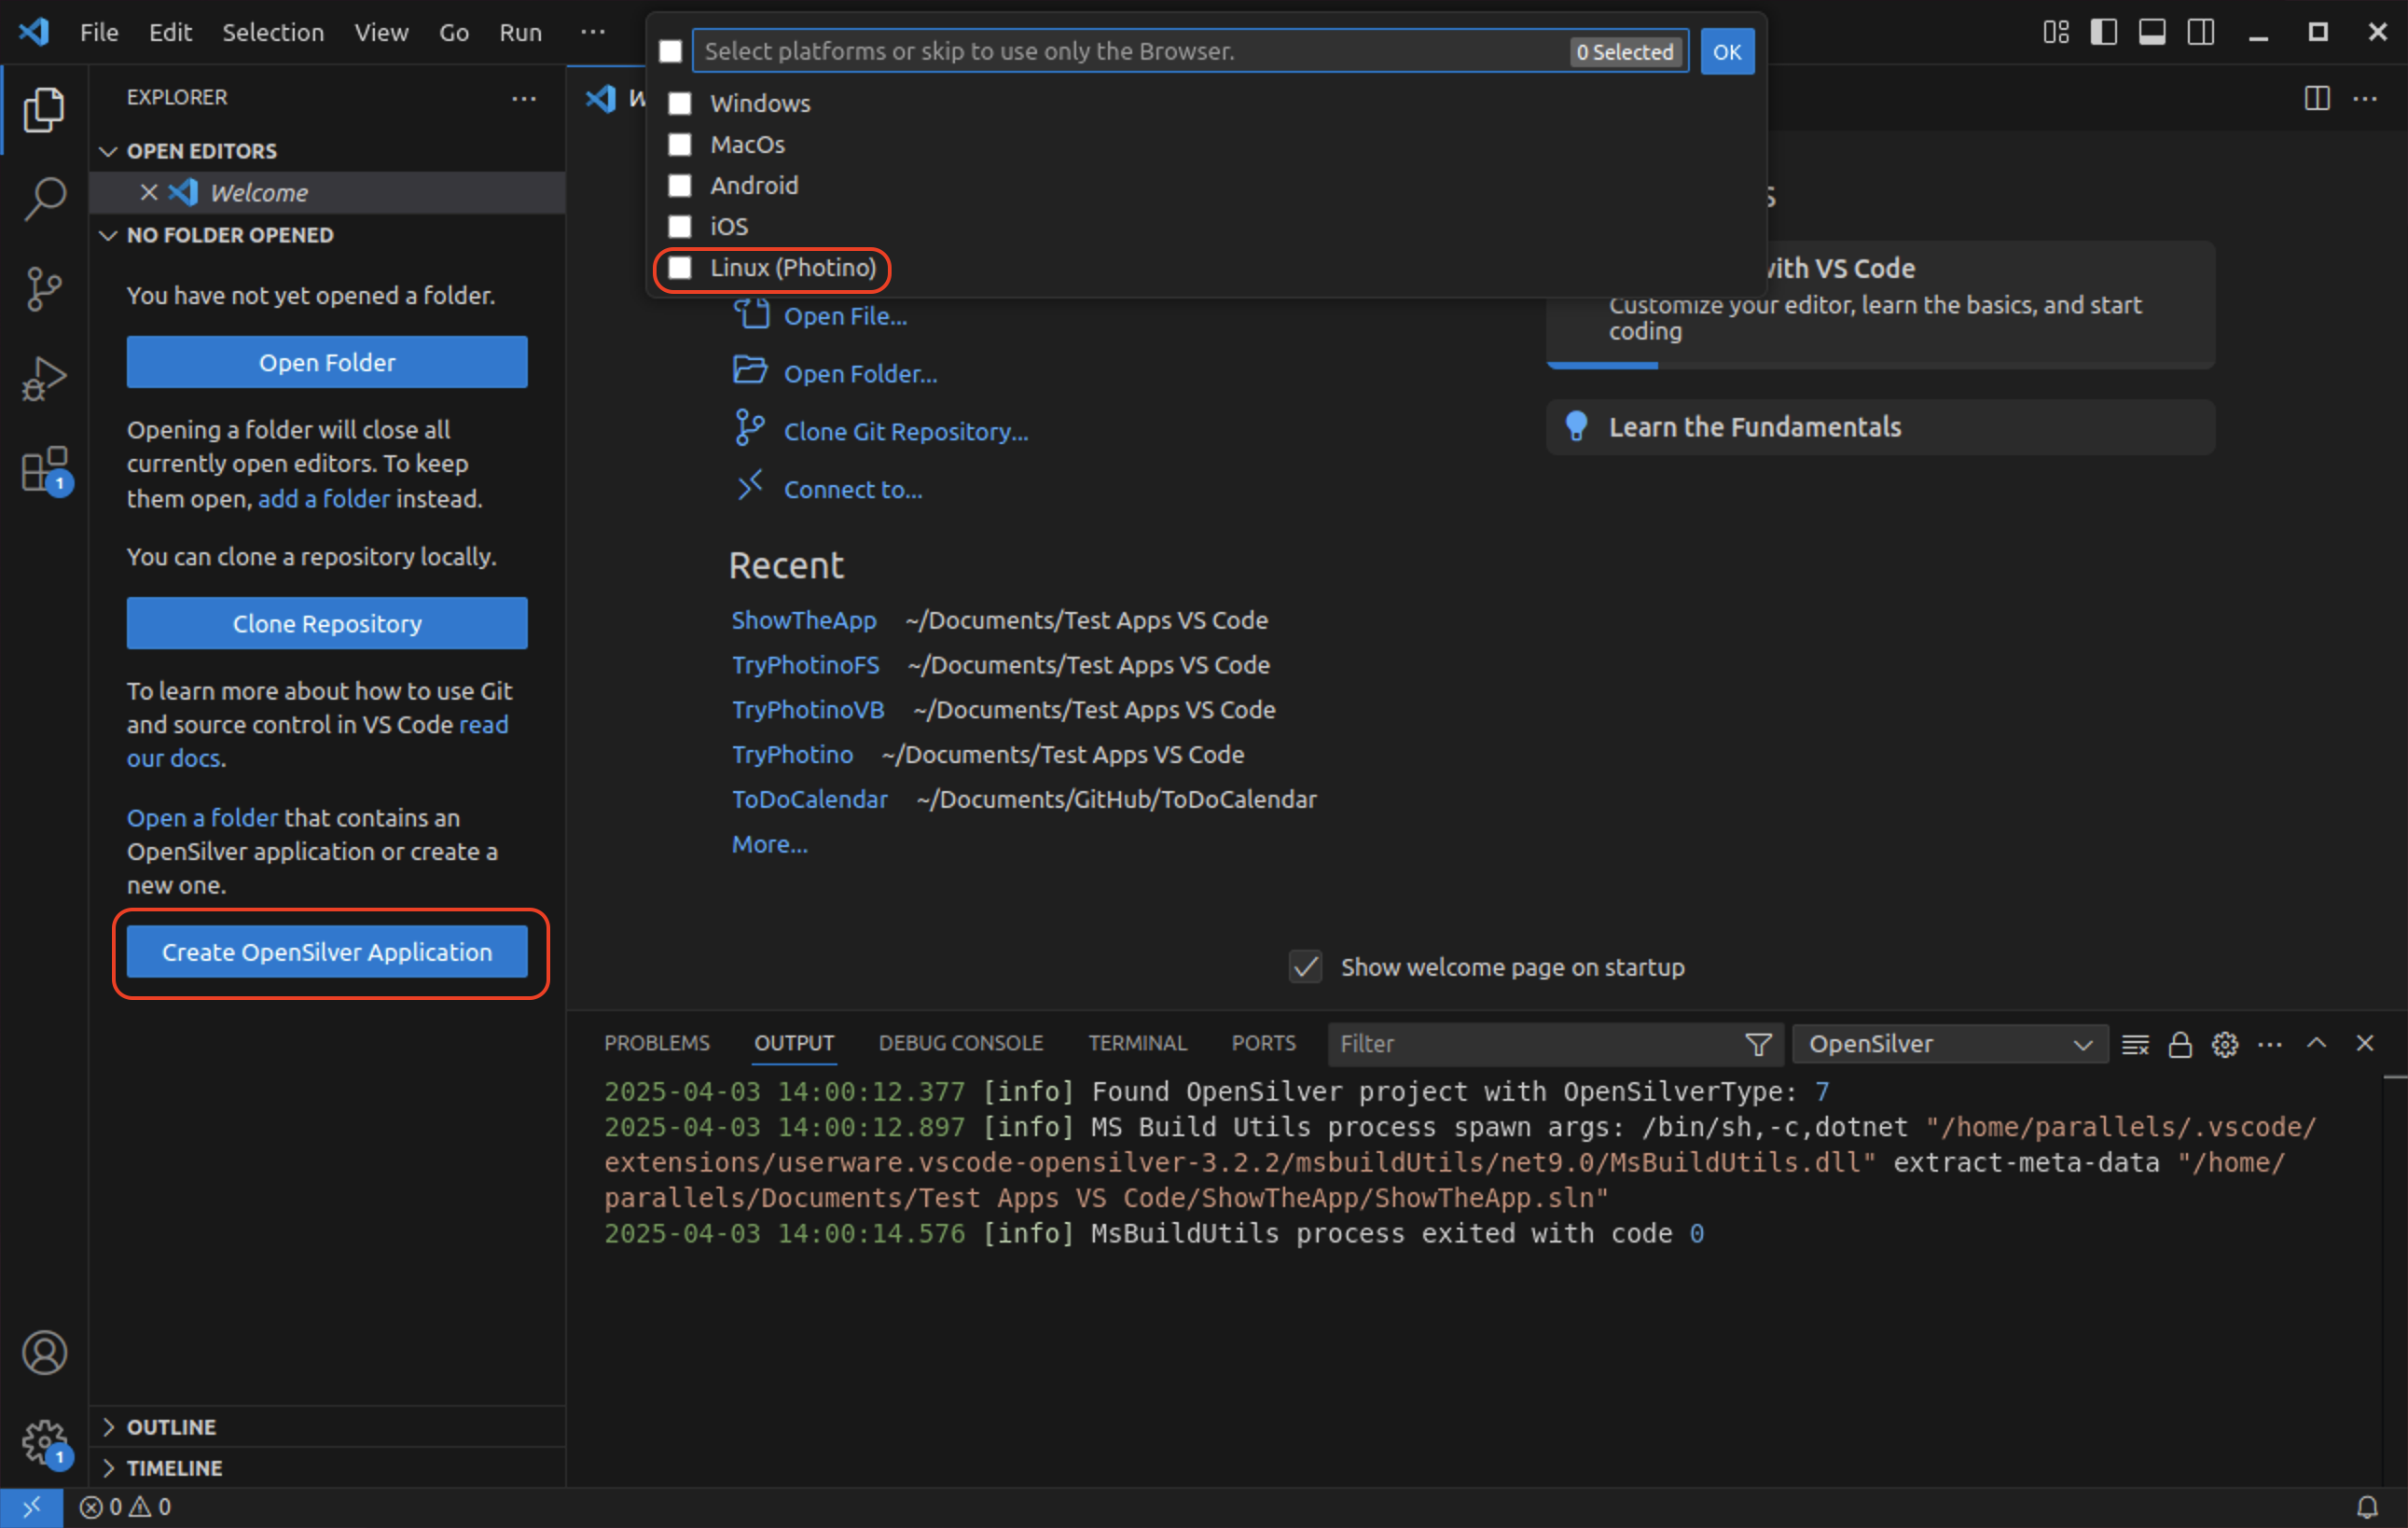2408x1528 pixels.
Task: Show errors and warnings count in status bar
Action: tap(125, 1506)
